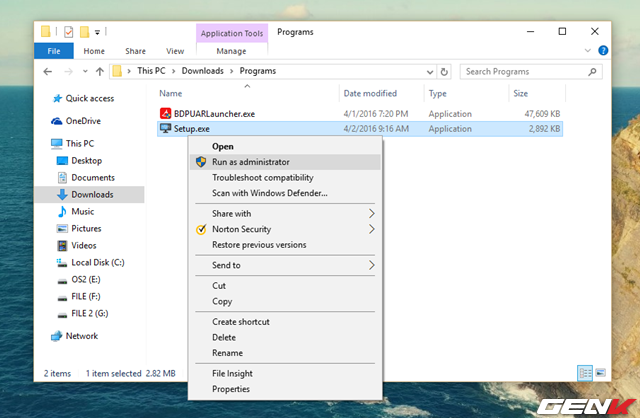Choose Run as administrator

[285, 162]
